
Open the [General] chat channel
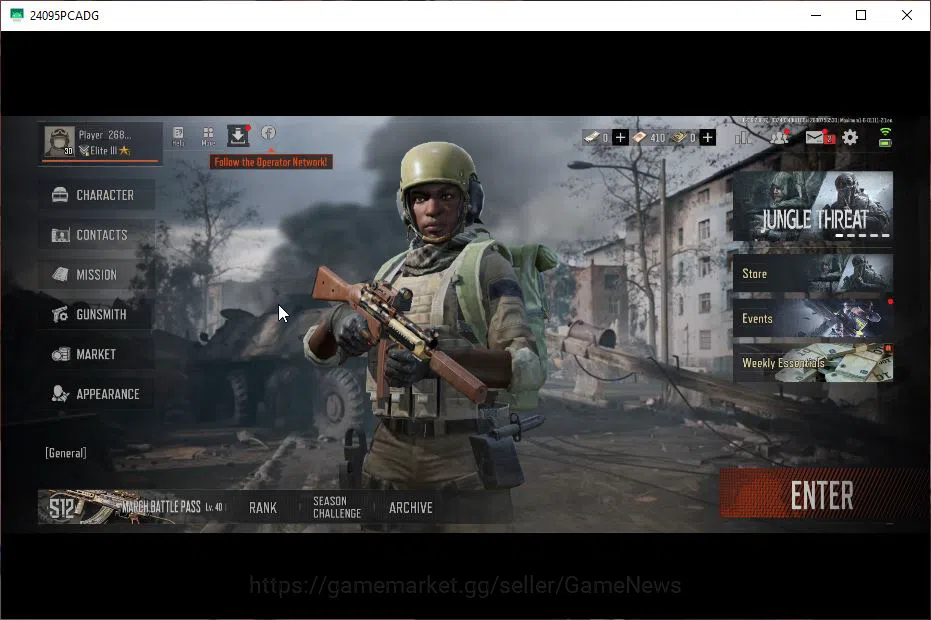point(66,453)
